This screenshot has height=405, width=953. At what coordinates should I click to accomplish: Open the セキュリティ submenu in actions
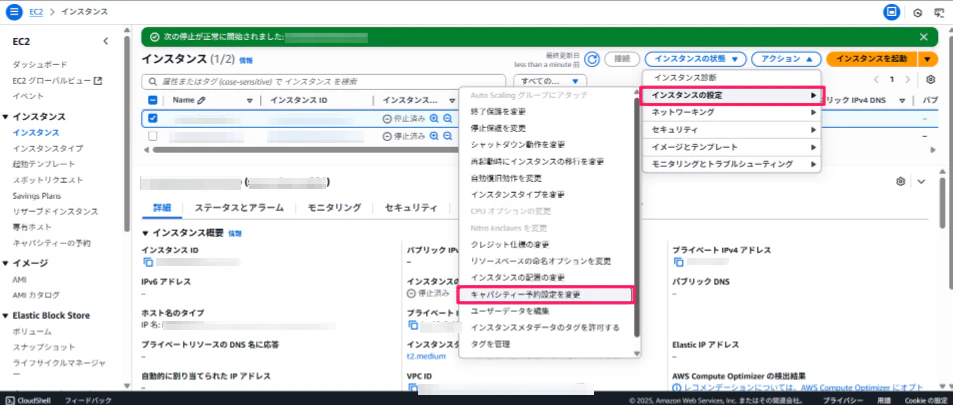pyautogui.click(x=732, y=130)
